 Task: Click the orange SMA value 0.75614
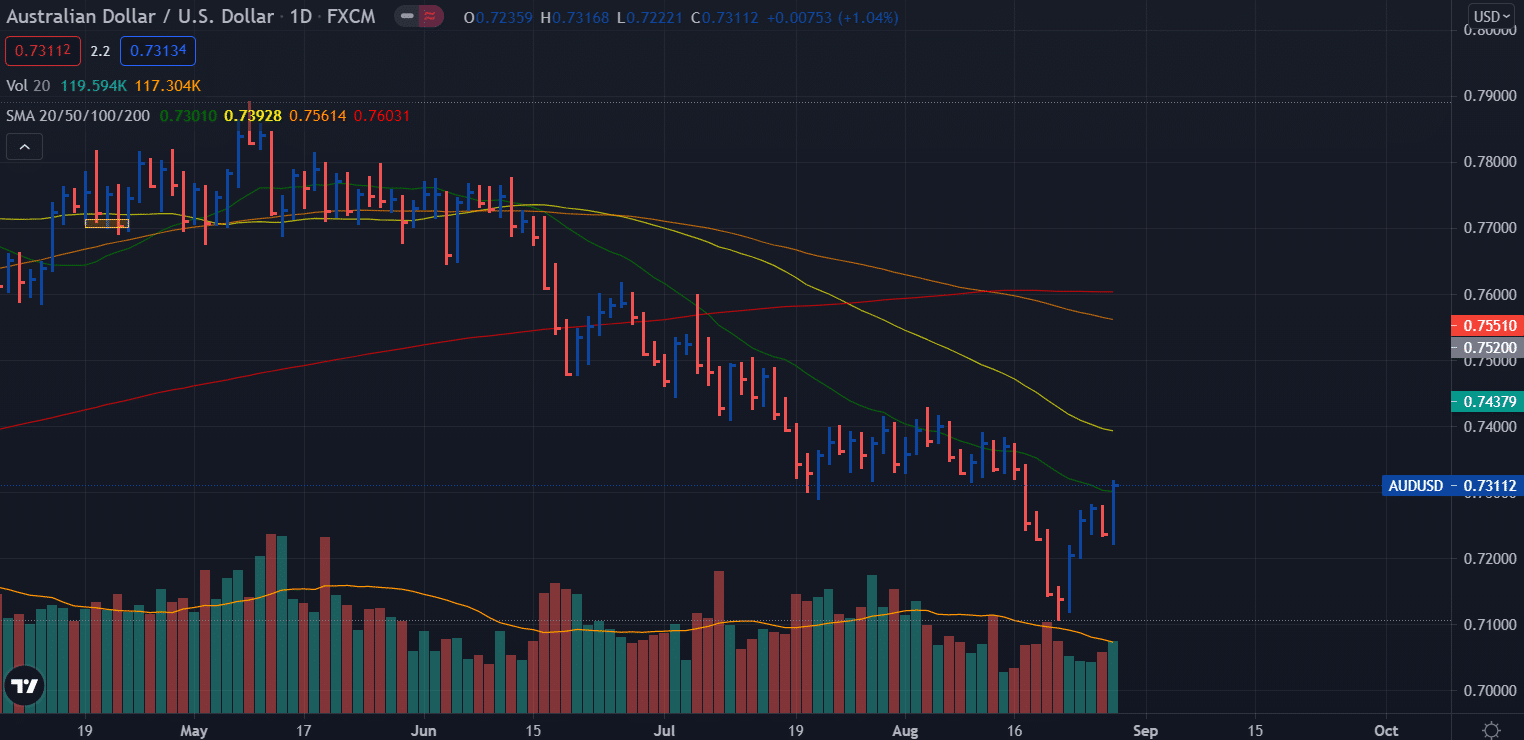click(318, 115)
